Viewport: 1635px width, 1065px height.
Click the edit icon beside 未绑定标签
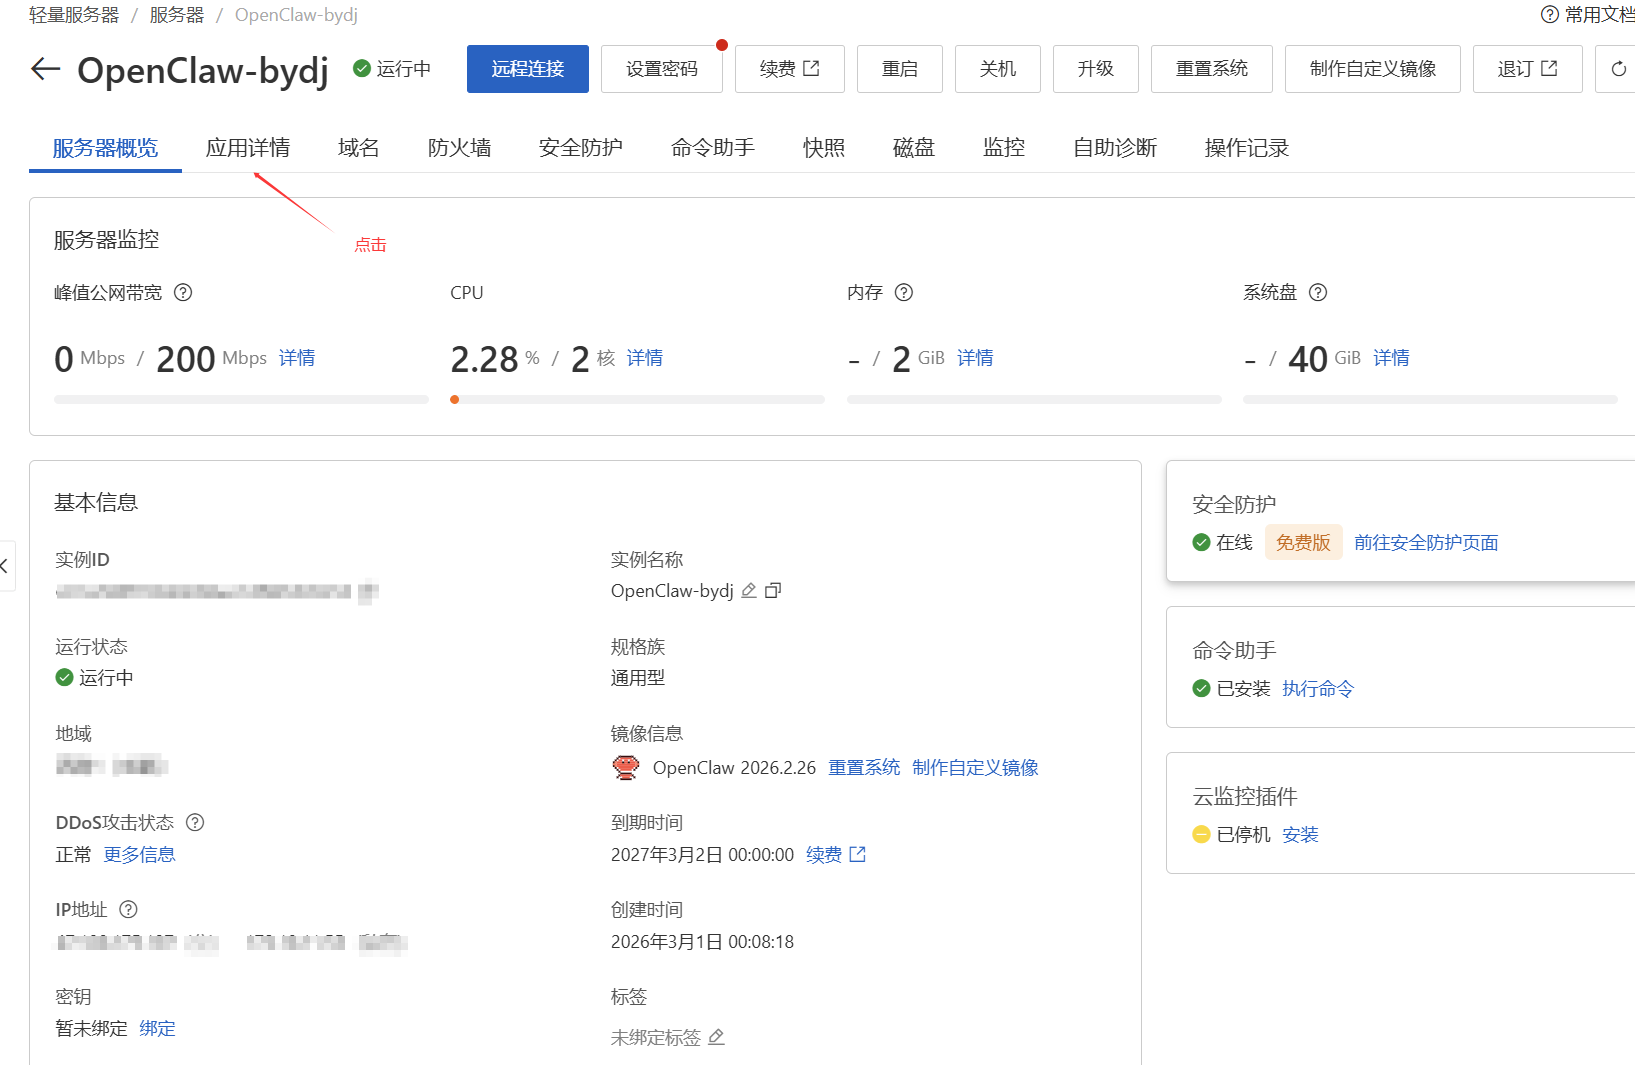pyautogui.click(x=716, y=1037)
